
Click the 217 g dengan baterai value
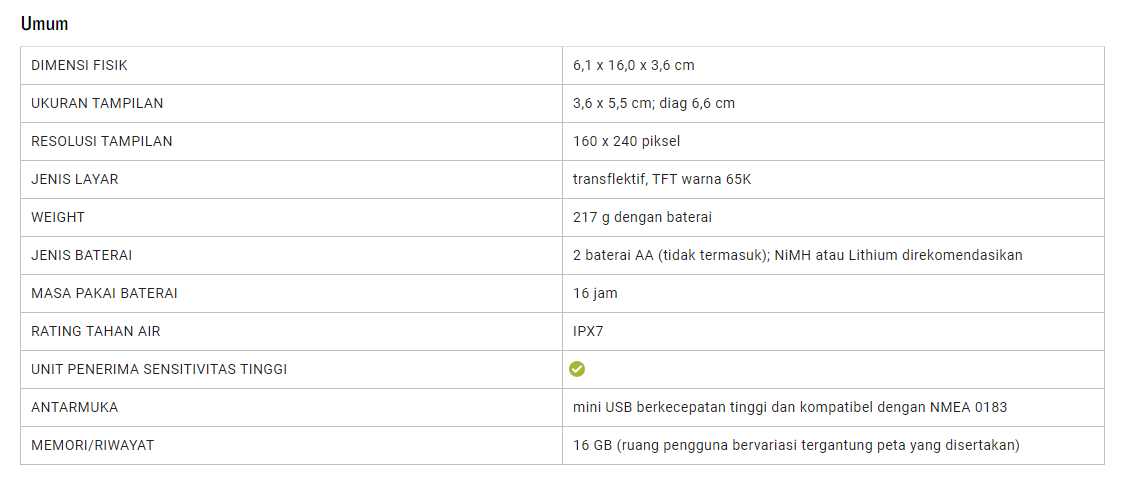click(642, 217)
